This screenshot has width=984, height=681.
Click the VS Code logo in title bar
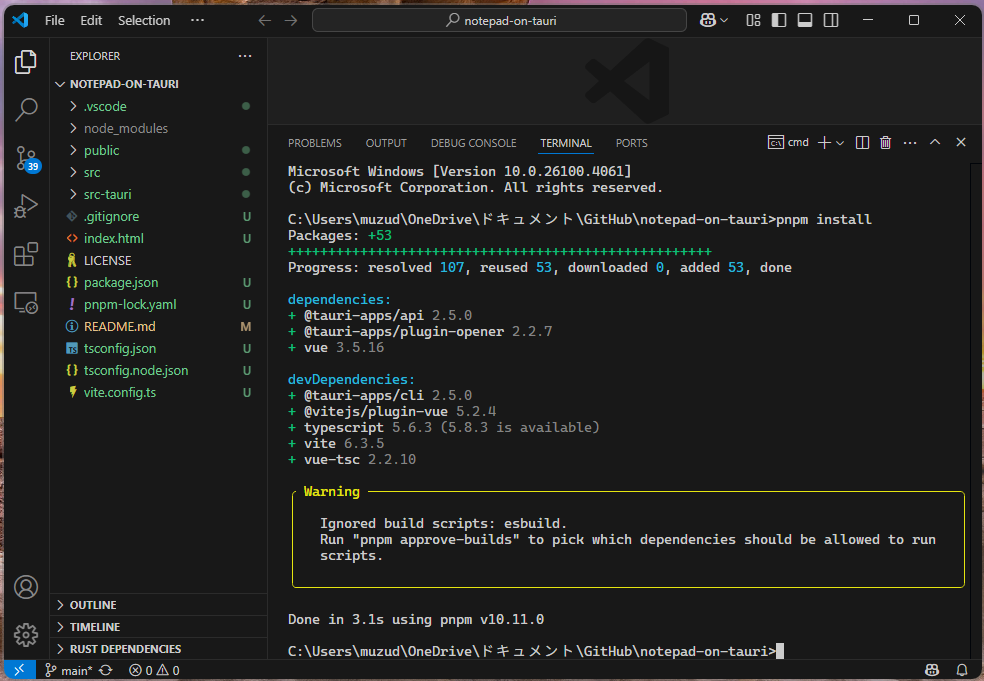[x=20, y=20]
